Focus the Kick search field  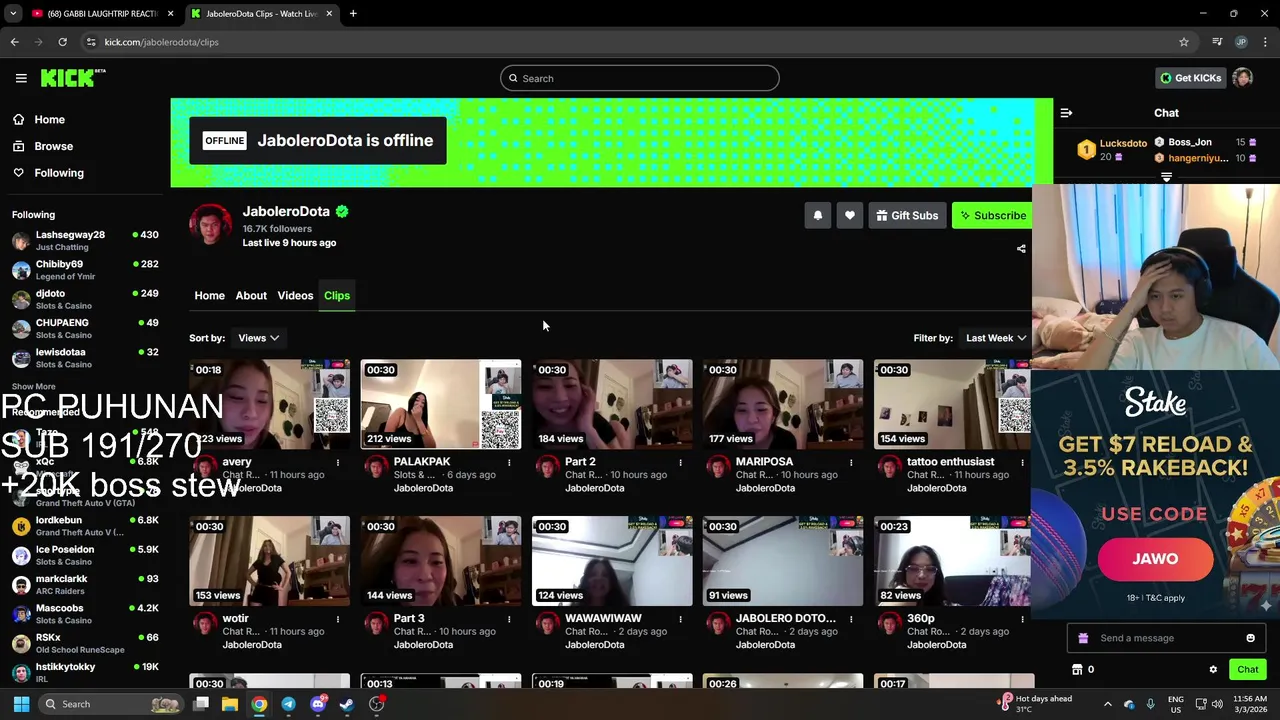(x=640, y=78)
